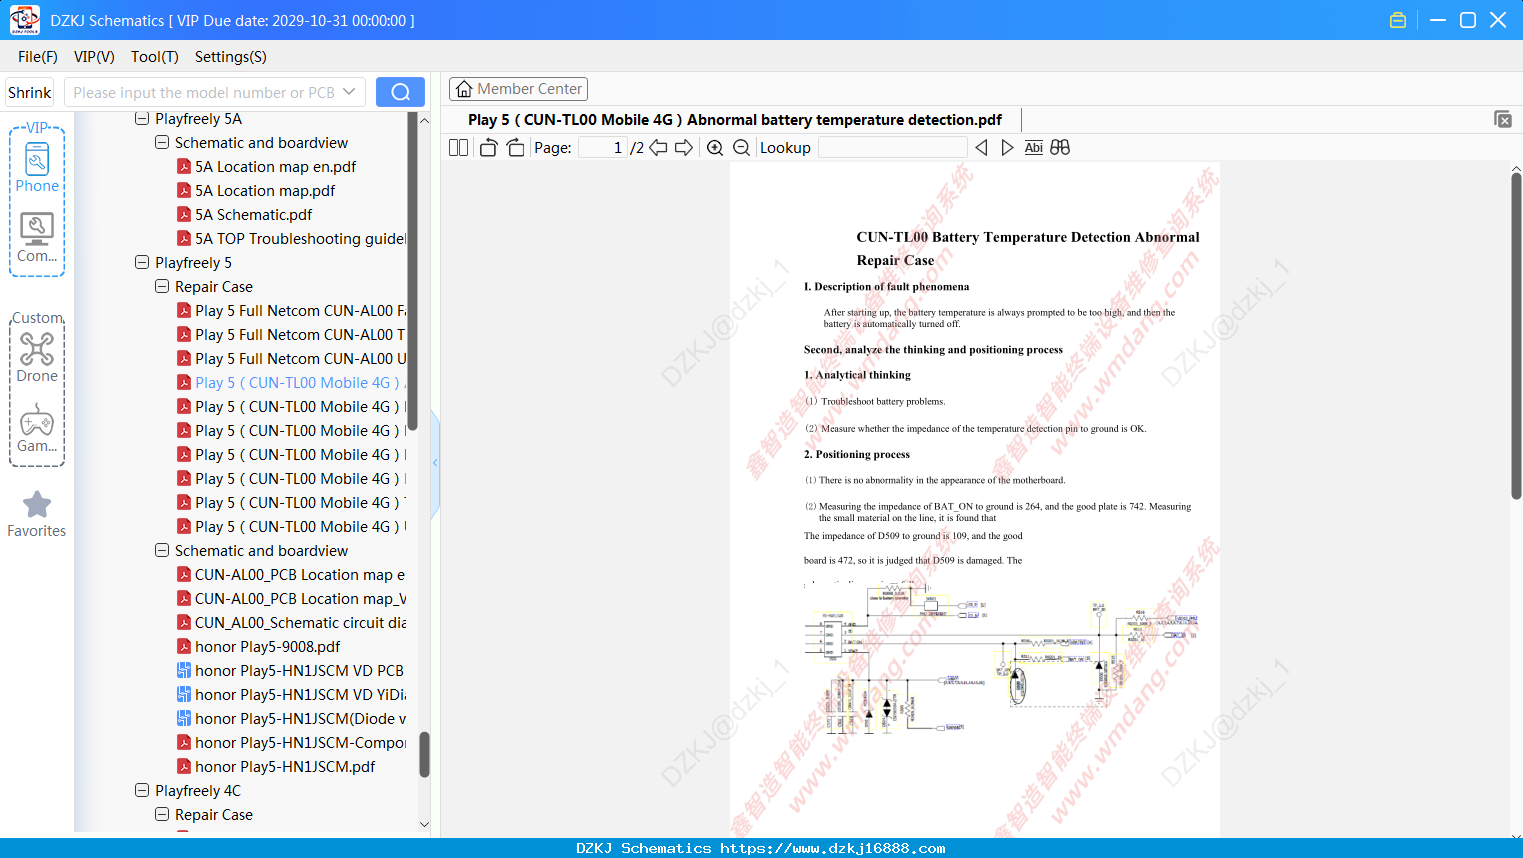Open the Phone category in sidebar
This screenshot has width=1523, height=858.
pyautogui.click(x=37, y=167)
